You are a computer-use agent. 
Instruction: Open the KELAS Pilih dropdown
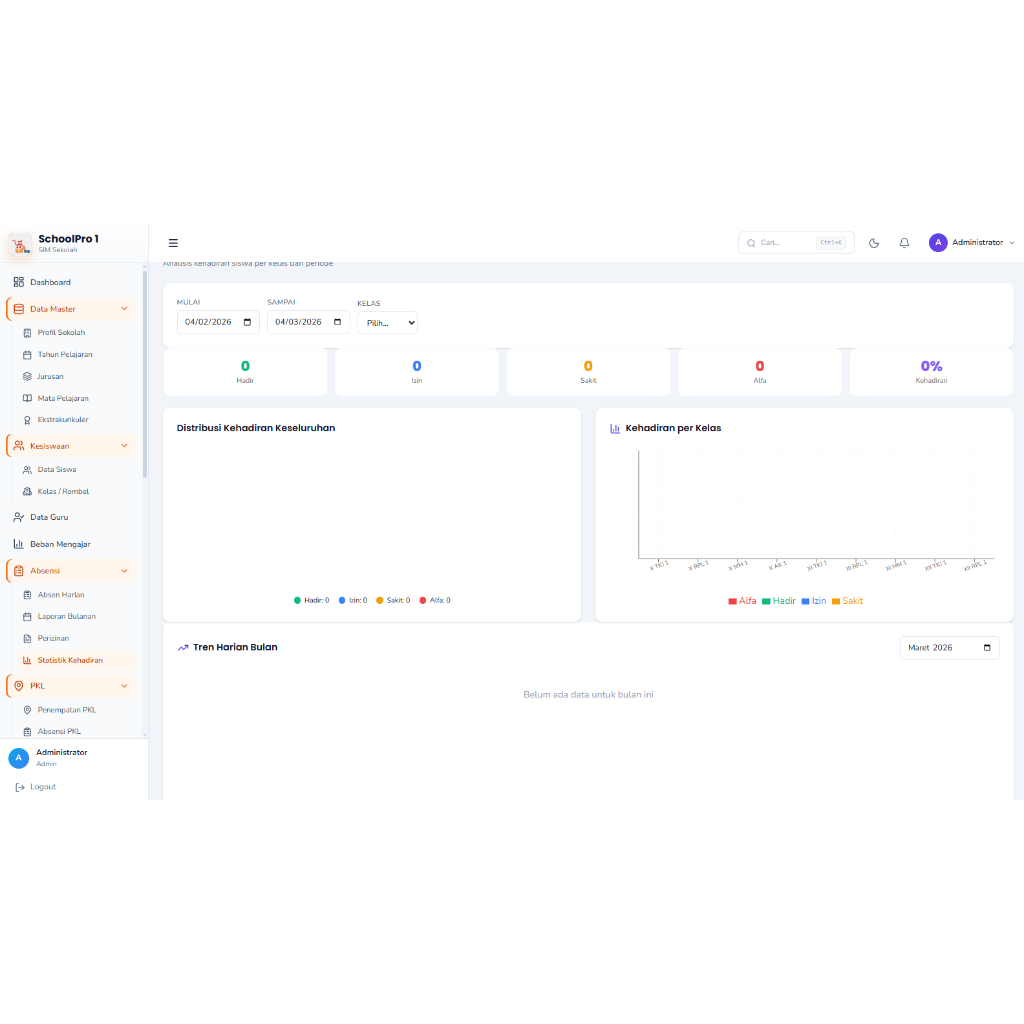pos(387,323)
